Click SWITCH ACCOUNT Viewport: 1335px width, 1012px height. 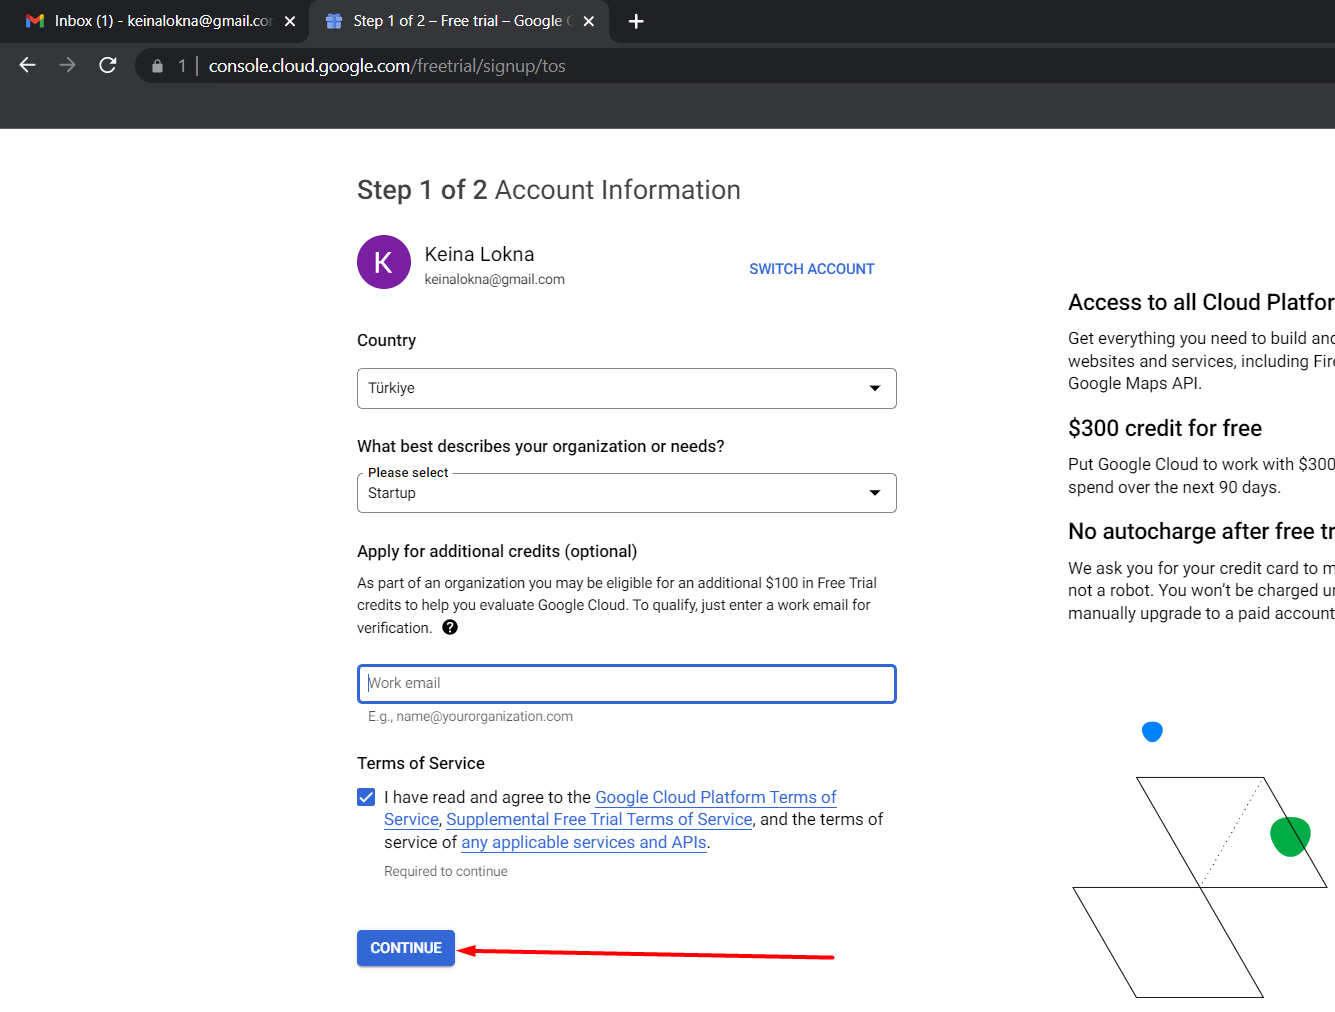pyautogui.click(x=812, y=269)
